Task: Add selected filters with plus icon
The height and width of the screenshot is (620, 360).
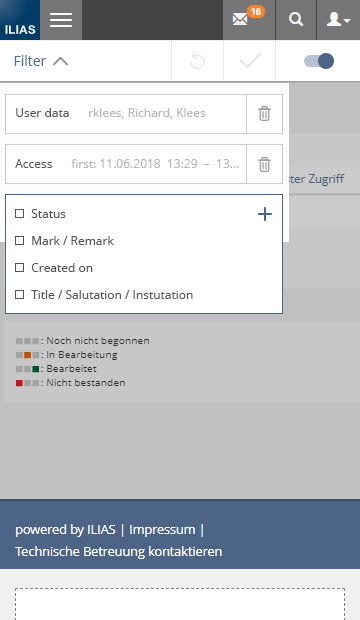Action: (265, 214)
